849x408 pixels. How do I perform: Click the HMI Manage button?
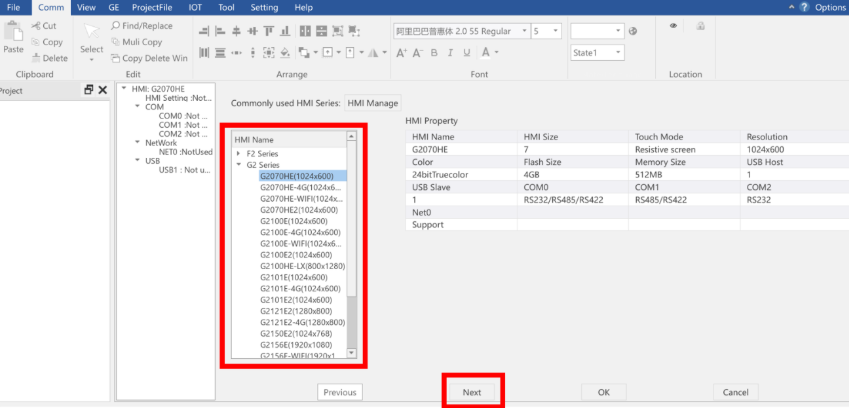click(x=373, y=103)
